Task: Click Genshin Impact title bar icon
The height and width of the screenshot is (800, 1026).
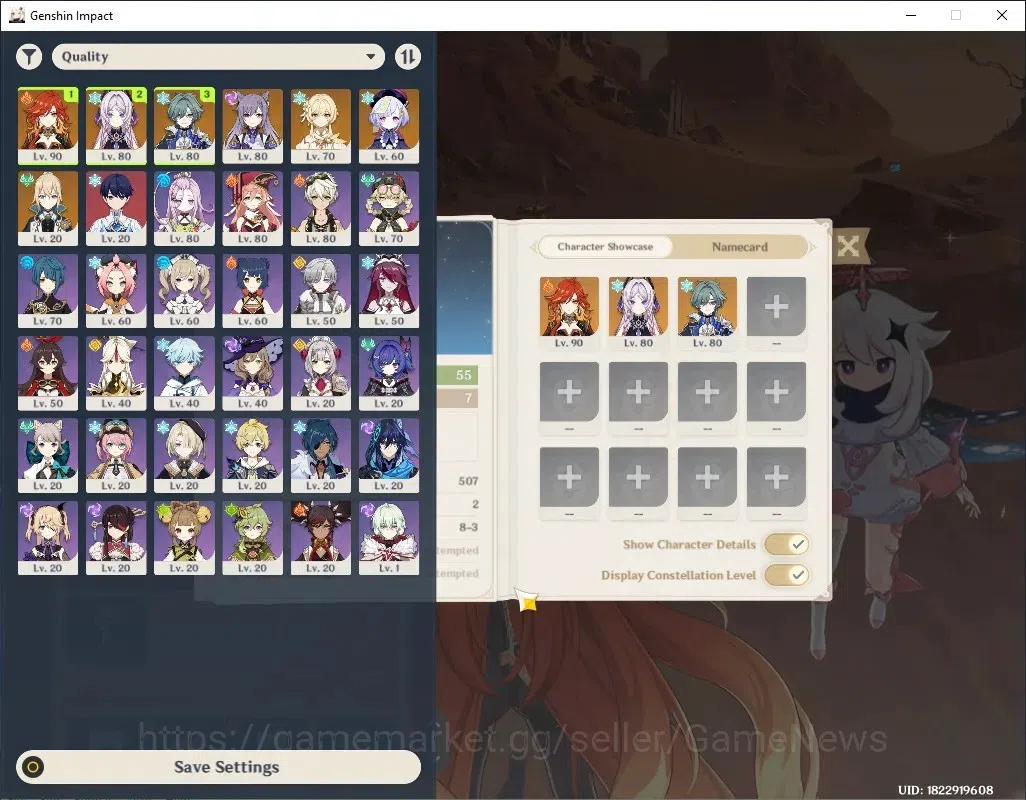Action: tap(17, 15)
